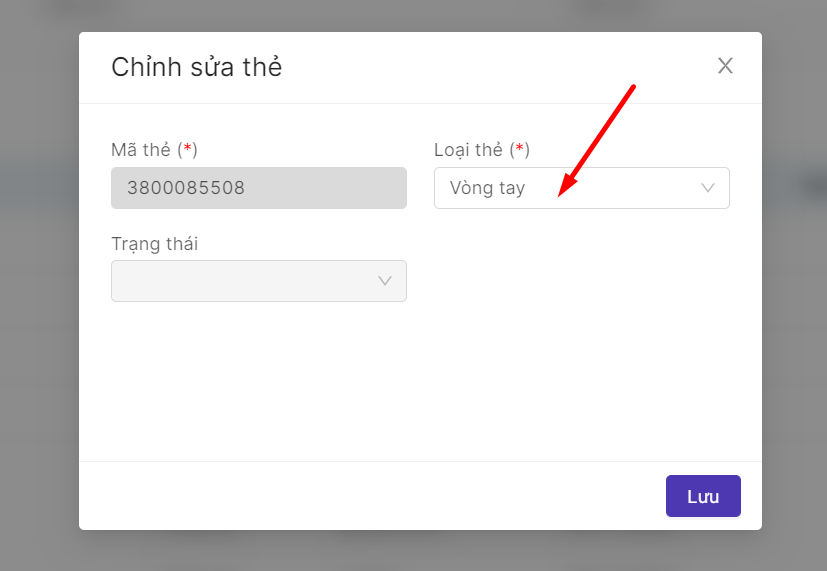The width and height of the screenshot is (827, 571).
Task: Click the Chỉnh sửa thẻ dialog title
Action: pos(197,67)
